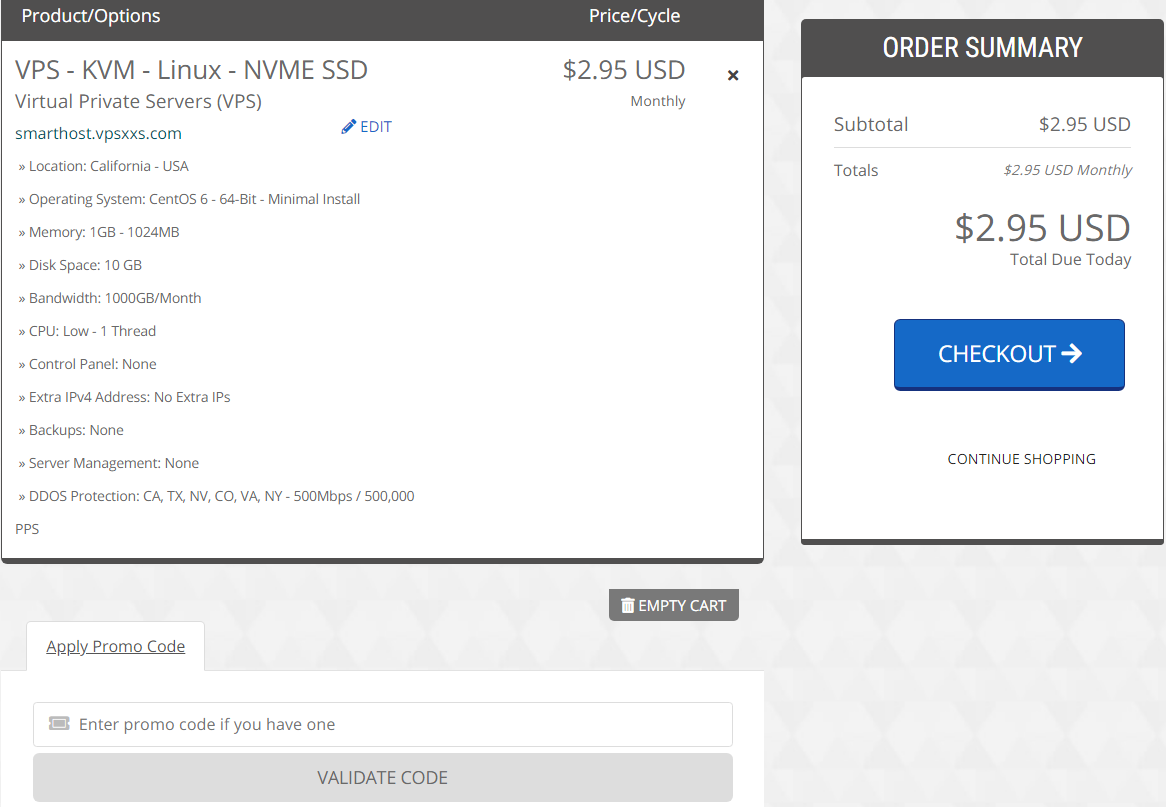Click the ticket icon in promo field

59,724
